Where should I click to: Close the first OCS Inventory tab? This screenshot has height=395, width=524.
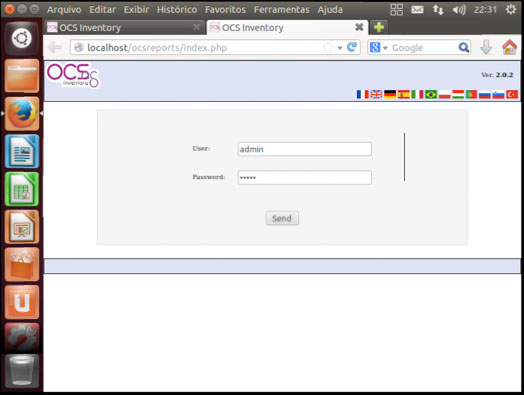point(196,27)
